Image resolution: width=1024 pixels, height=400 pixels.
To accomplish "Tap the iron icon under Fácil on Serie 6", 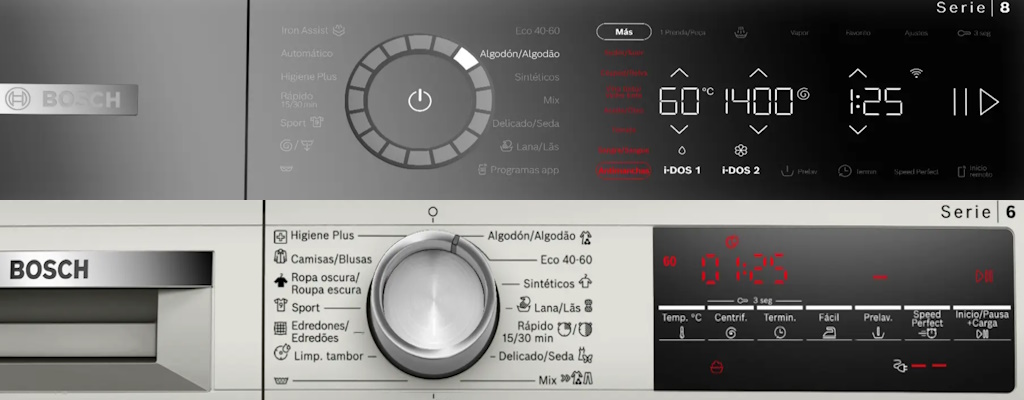I will [x=828, y=333].
